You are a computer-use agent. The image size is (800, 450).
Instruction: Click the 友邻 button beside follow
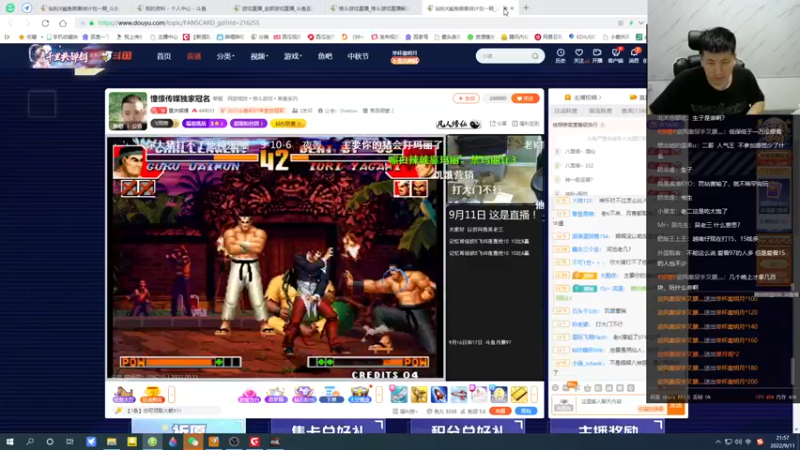tap(466, 98)
